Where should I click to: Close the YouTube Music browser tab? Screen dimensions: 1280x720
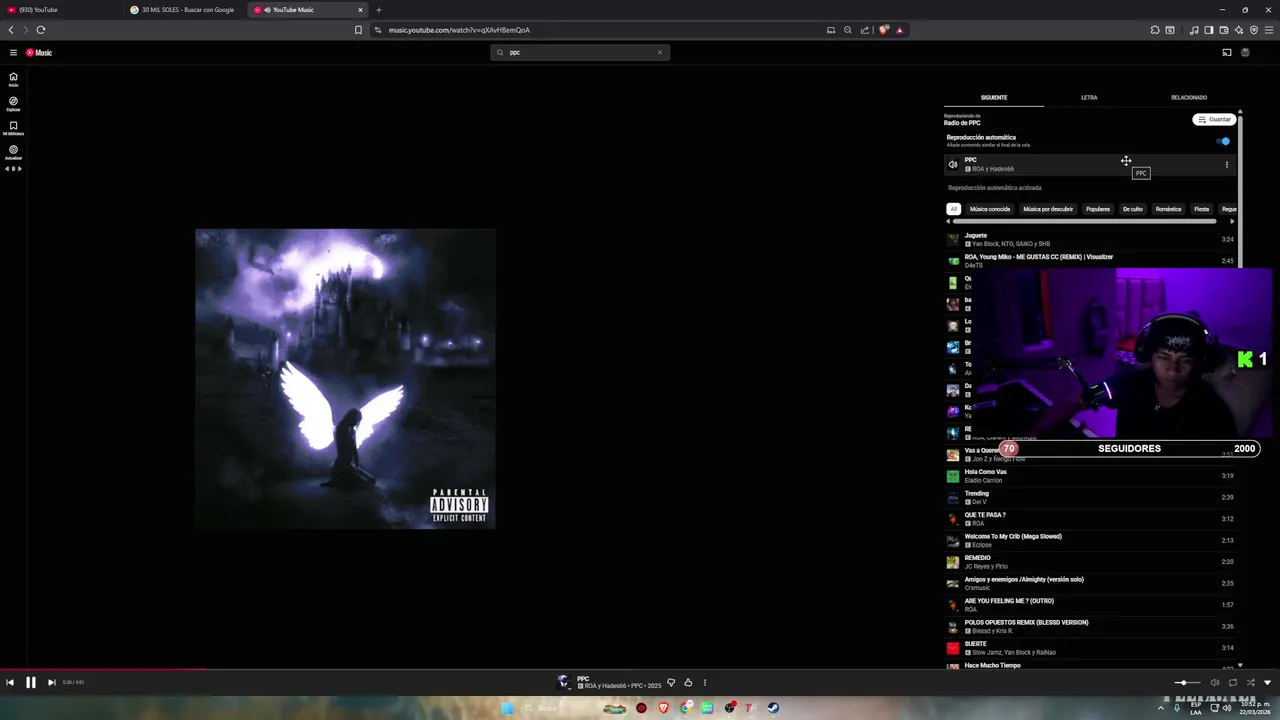(x=360, y=10)
